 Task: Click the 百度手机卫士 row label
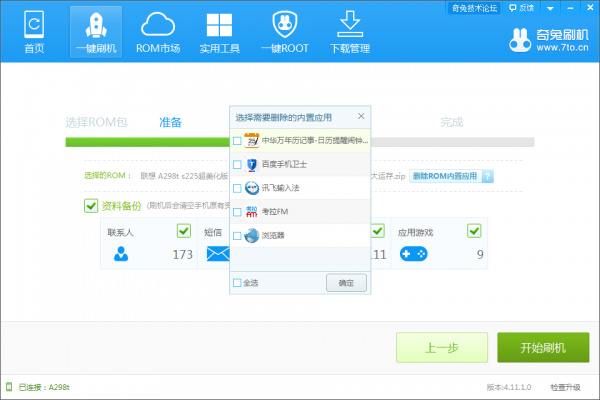click(284, 165)
